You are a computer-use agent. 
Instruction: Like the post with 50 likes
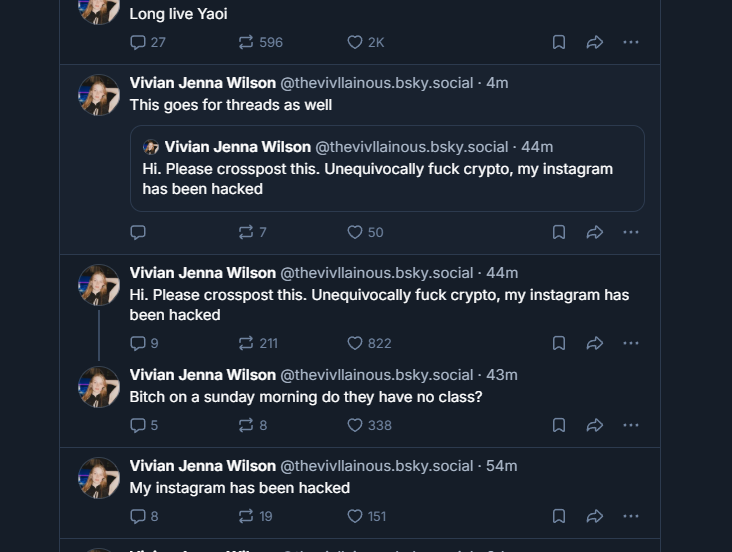365,232
